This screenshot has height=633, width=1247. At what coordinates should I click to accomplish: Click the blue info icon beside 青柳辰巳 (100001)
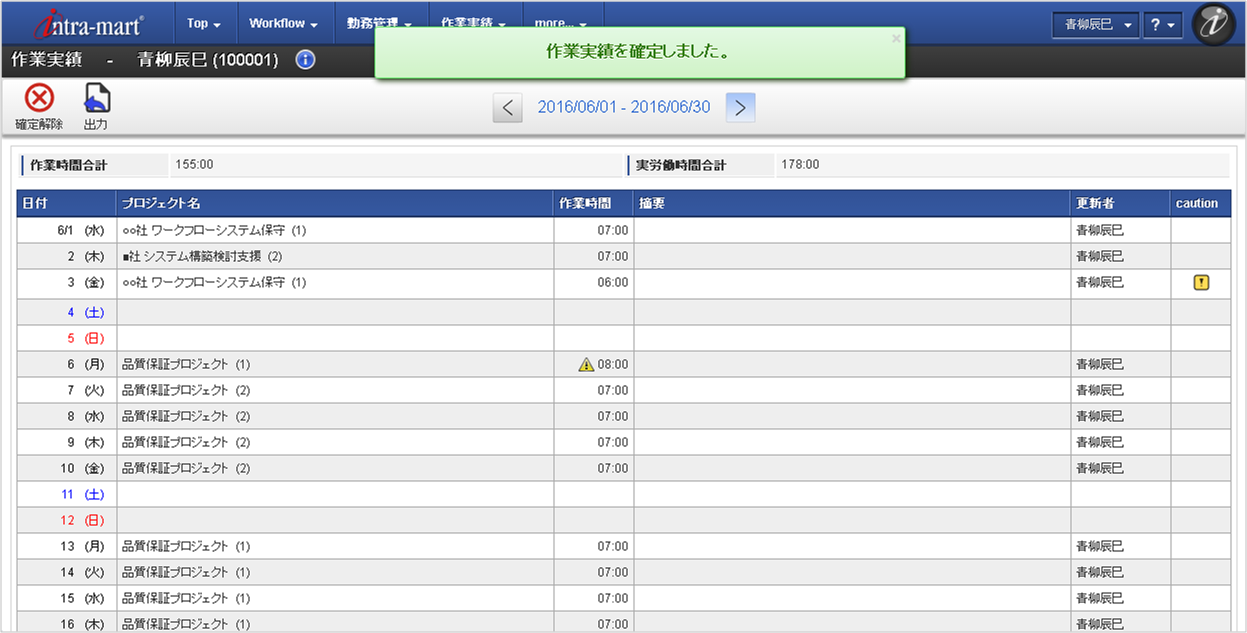pos(306,60)
